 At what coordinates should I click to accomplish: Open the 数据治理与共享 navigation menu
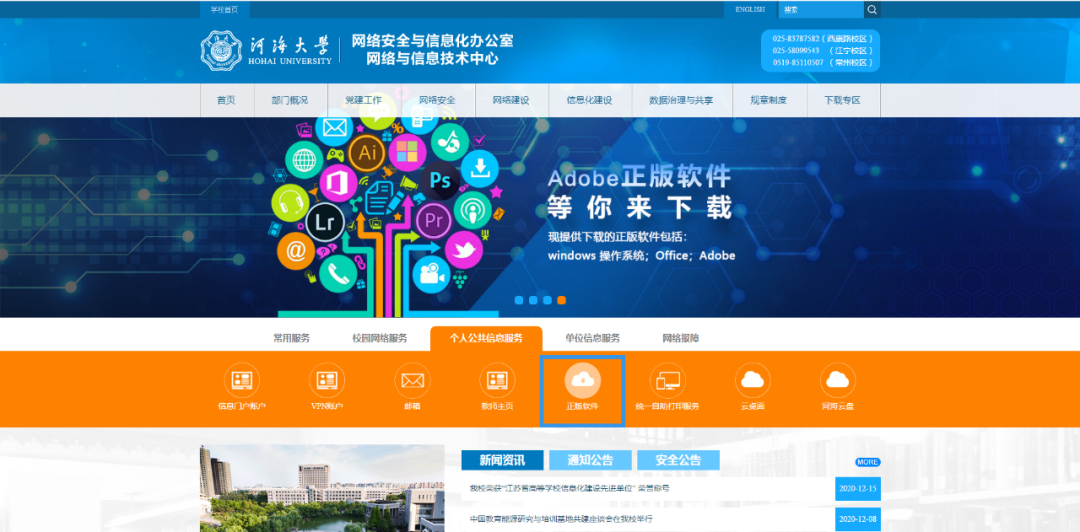tap(681, 101)
